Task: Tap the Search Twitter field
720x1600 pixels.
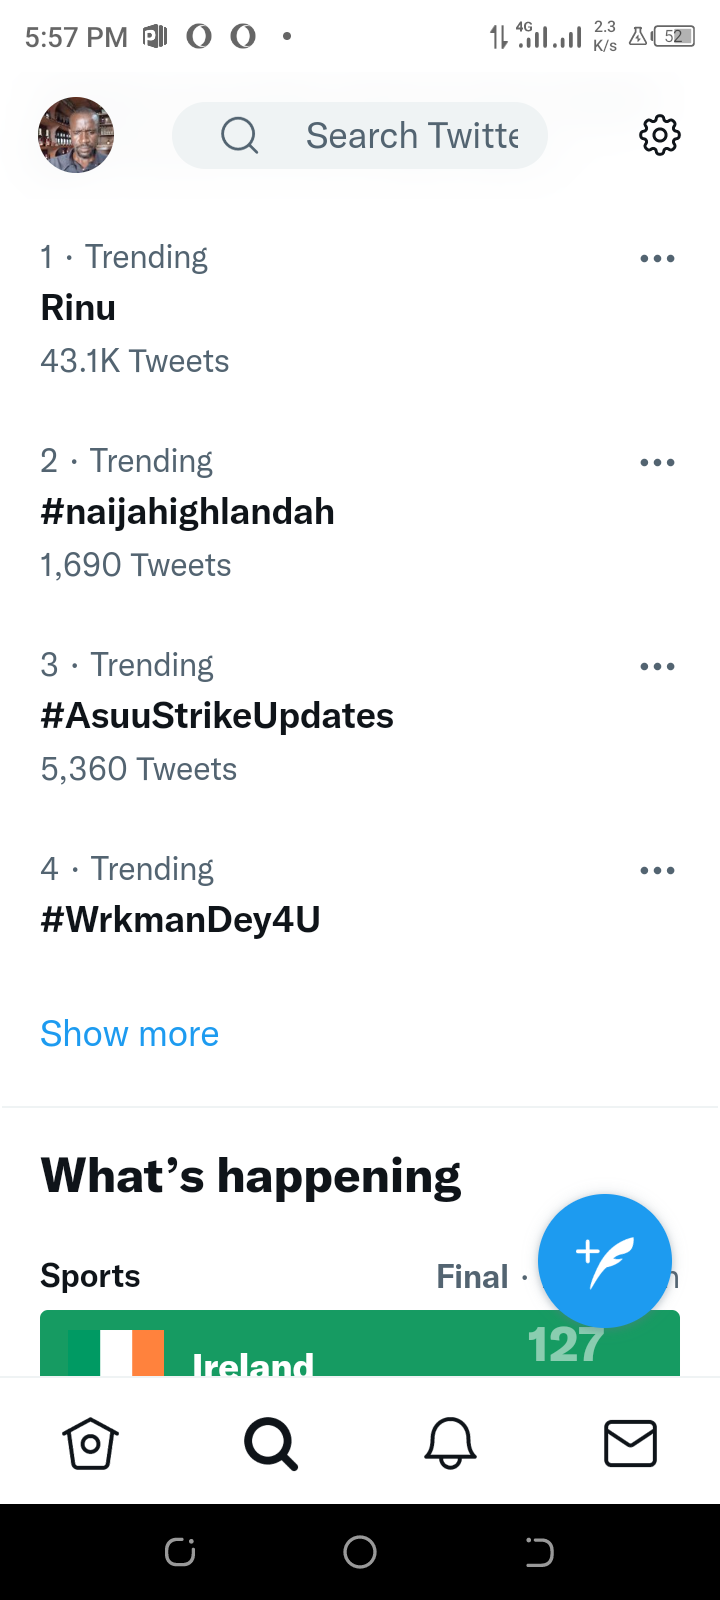Action: (360, 135)
